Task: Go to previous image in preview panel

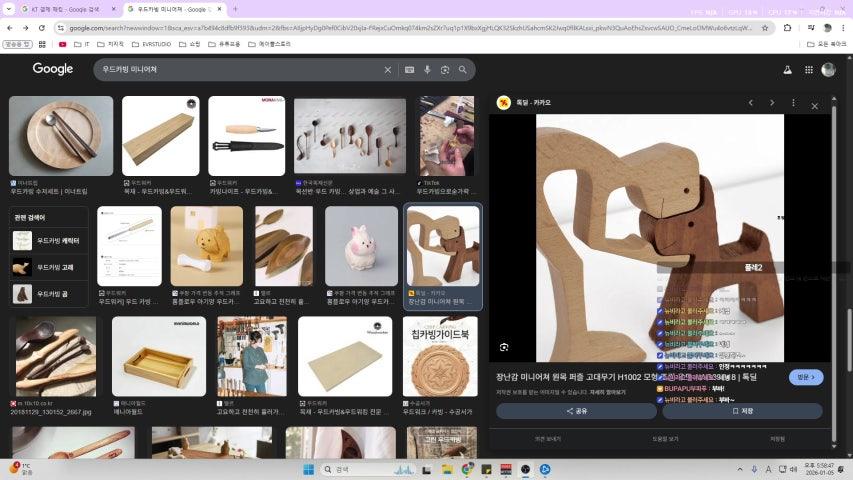Action: (751, 103)
